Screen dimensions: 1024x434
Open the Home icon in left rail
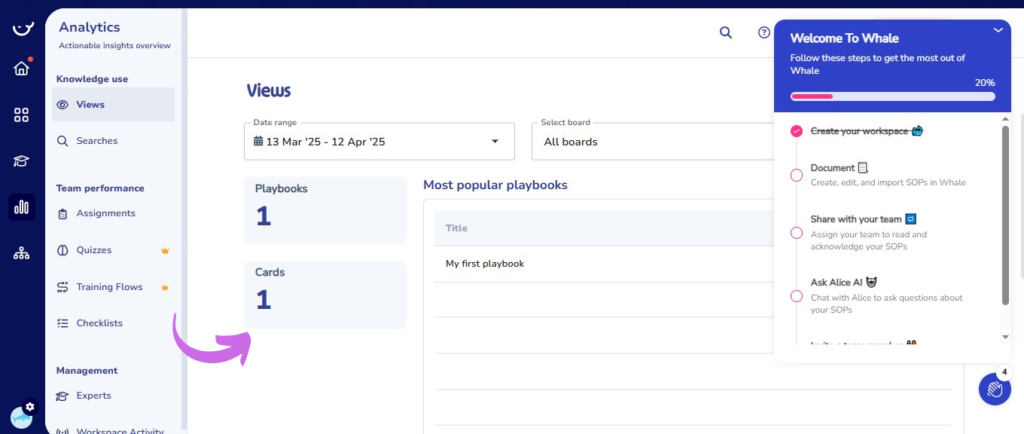[x=22, y=68]
